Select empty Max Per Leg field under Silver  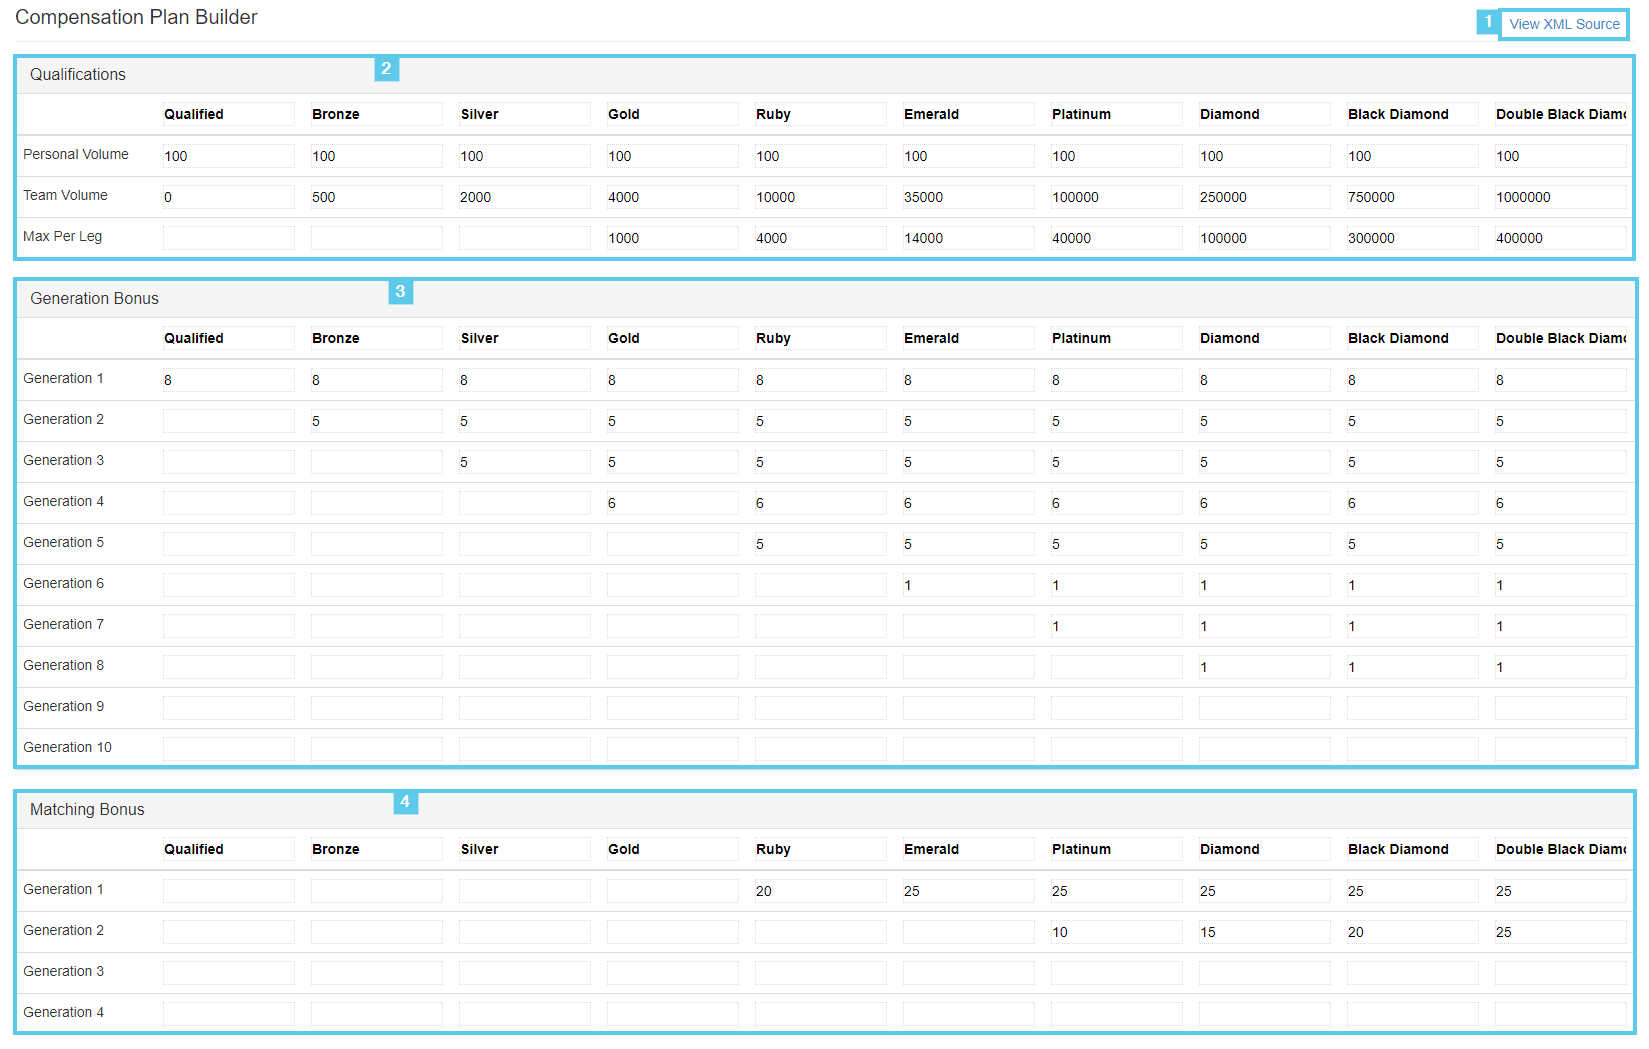525,238
